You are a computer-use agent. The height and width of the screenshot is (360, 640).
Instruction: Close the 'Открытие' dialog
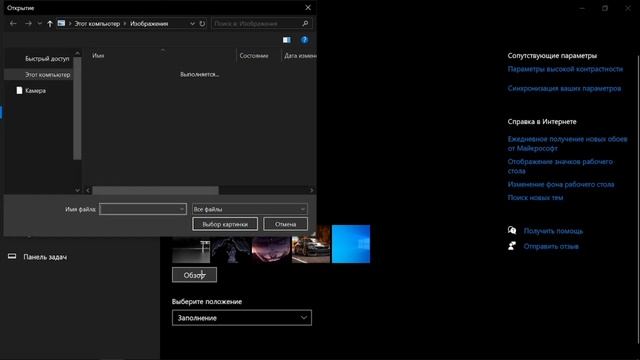click(308, 8)
